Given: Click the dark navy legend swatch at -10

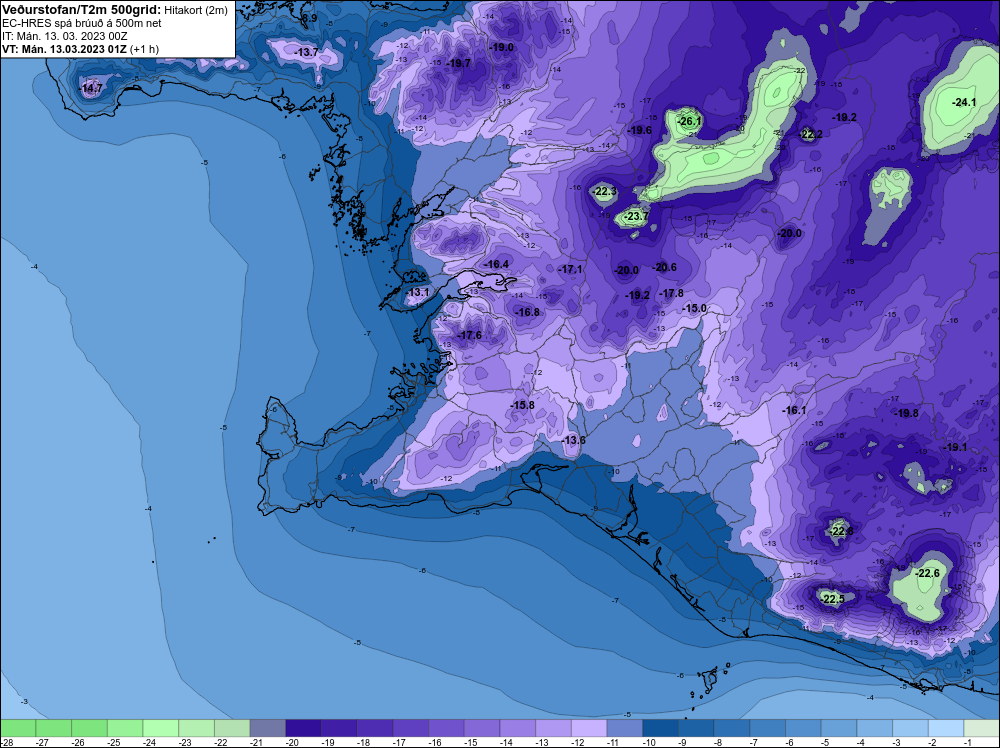Looking at the screenshot, I should tap(661, 728).
